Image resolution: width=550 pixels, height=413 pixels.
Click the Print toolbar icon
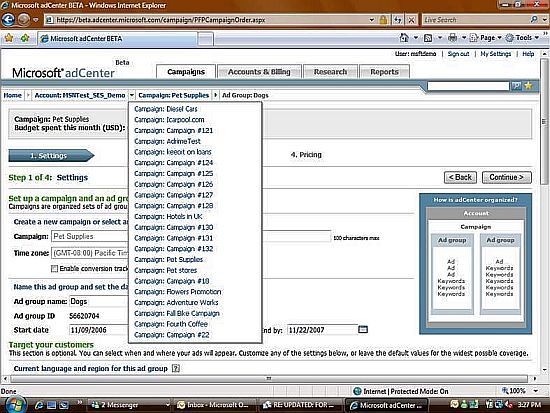[x=452, y=38]
